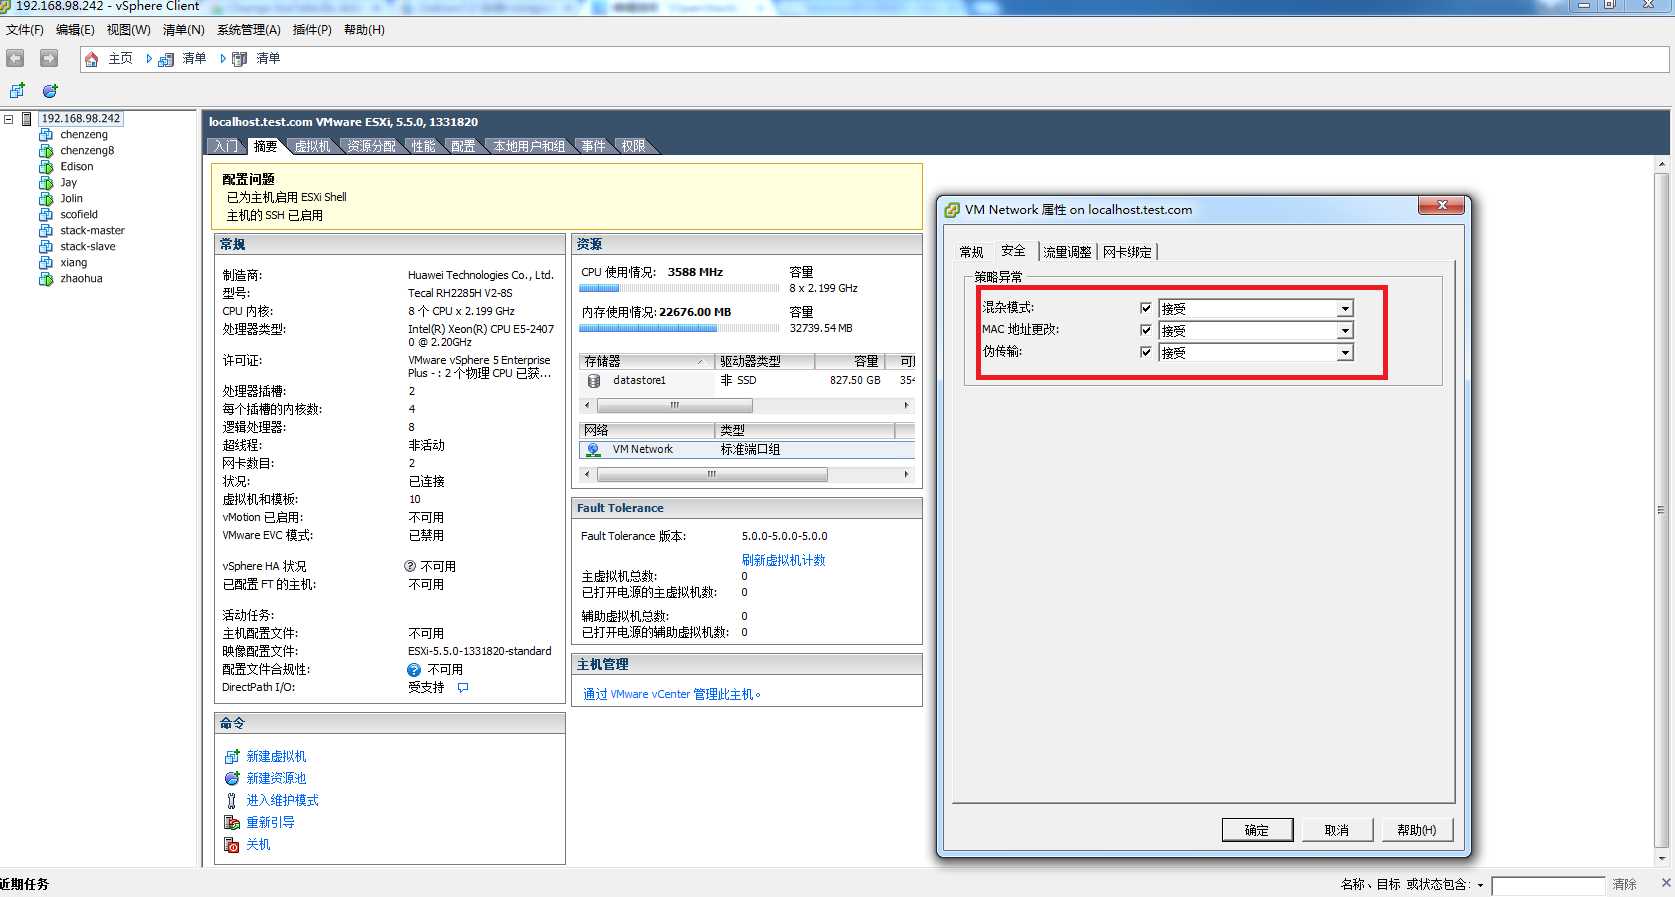
Task: Open the 视图(W) menu
Action: click(128, 30)
